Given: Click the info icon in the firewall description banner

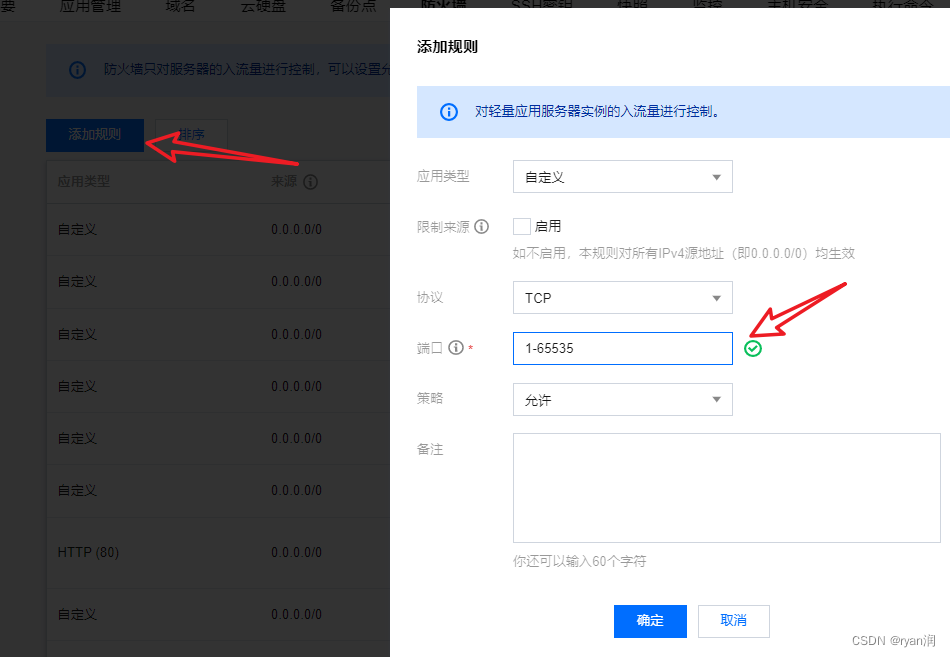Looking at the screenshot, I should 79,69.
